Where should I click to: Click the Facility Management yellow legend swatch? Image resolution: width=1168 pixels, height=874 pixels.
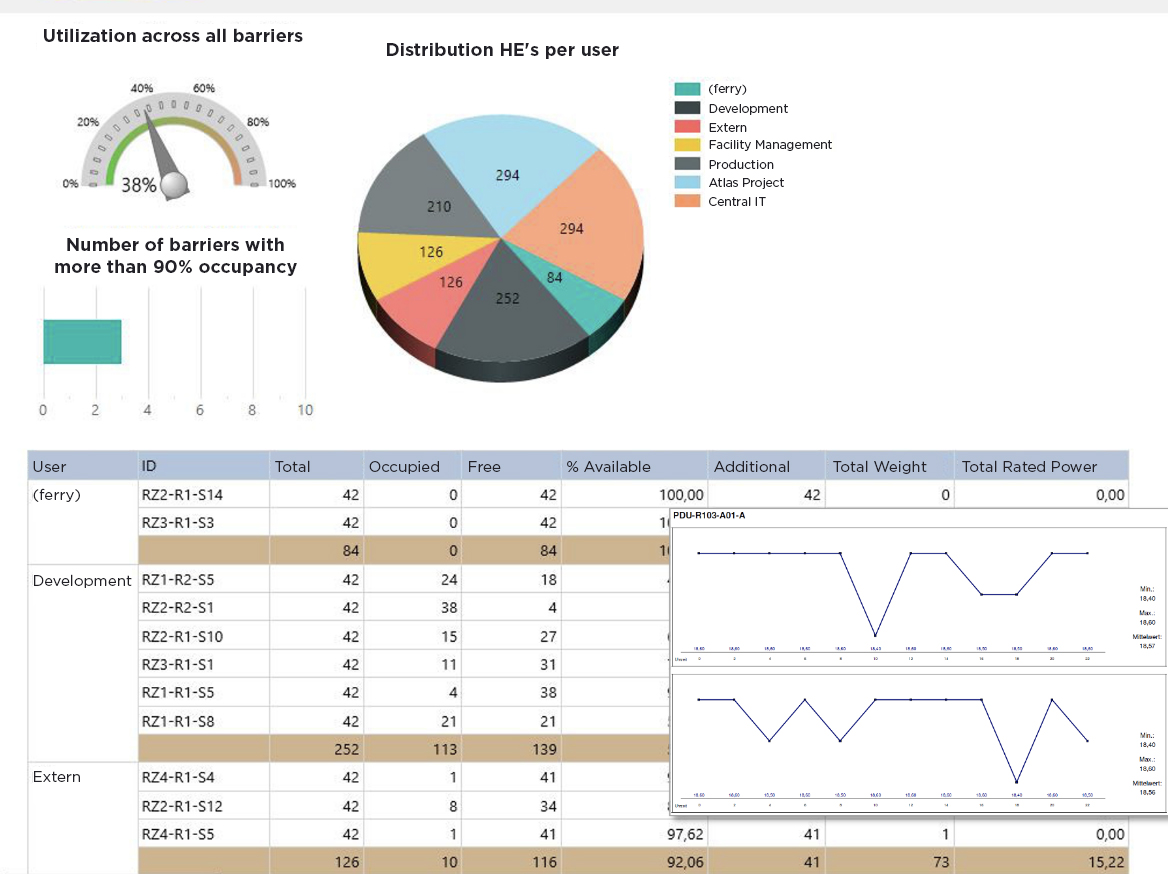(x=688, y=145)
